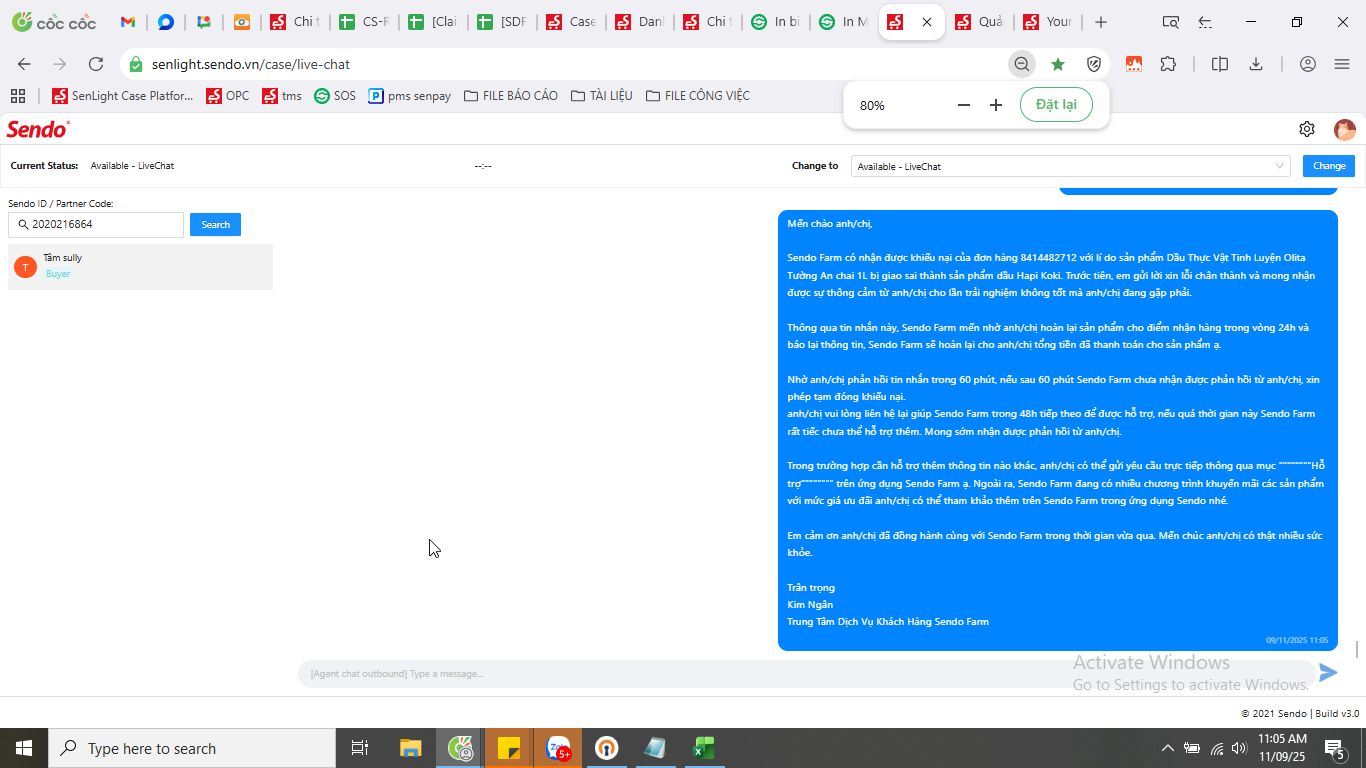1366x768 pixels.
Task: Open Excel from the taskbar
Action: [x=705, y=748]
